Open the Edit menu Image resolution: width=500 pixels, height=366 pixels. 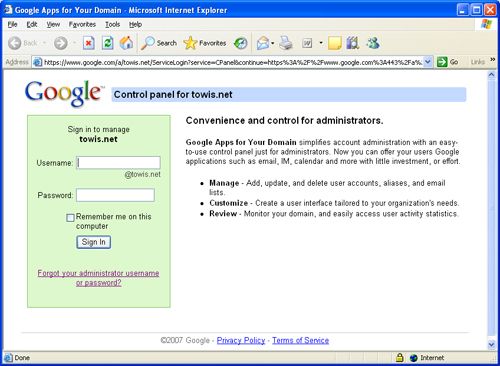click(x=32, y=24)
